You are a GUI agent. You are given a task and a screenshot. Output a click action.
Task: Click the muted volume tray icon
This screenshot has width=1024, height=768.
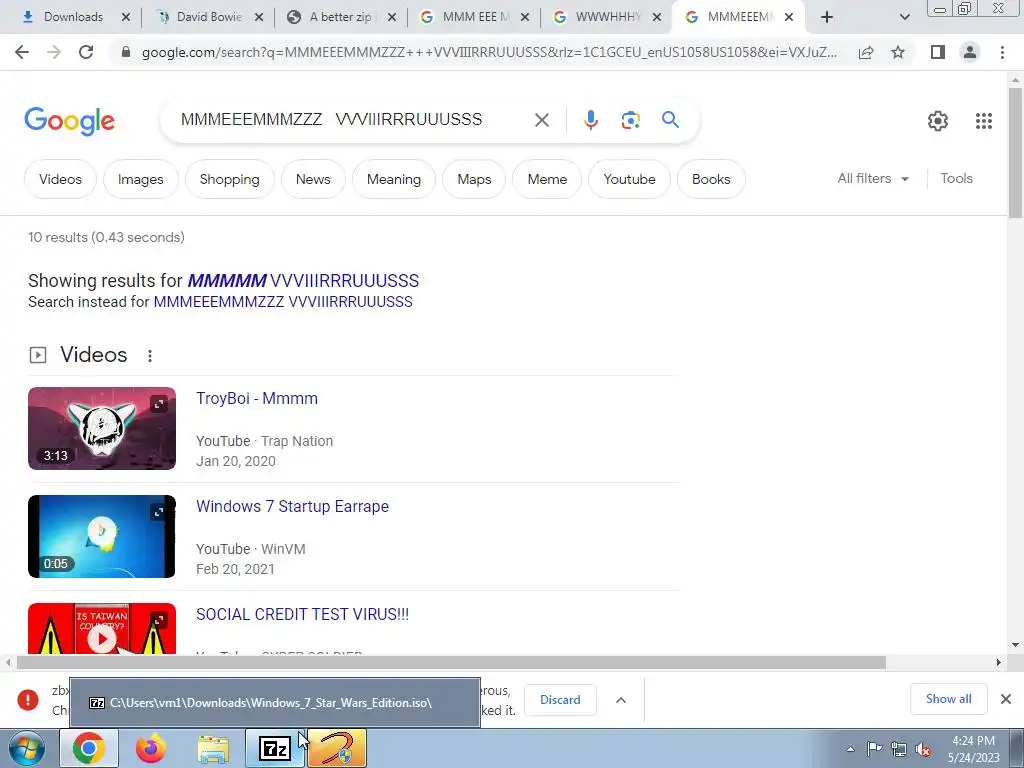923,749
